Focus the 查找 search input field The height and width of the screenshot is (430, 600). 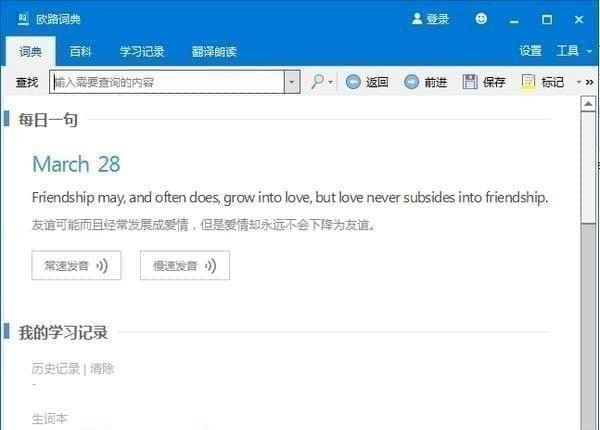[168, 82]
